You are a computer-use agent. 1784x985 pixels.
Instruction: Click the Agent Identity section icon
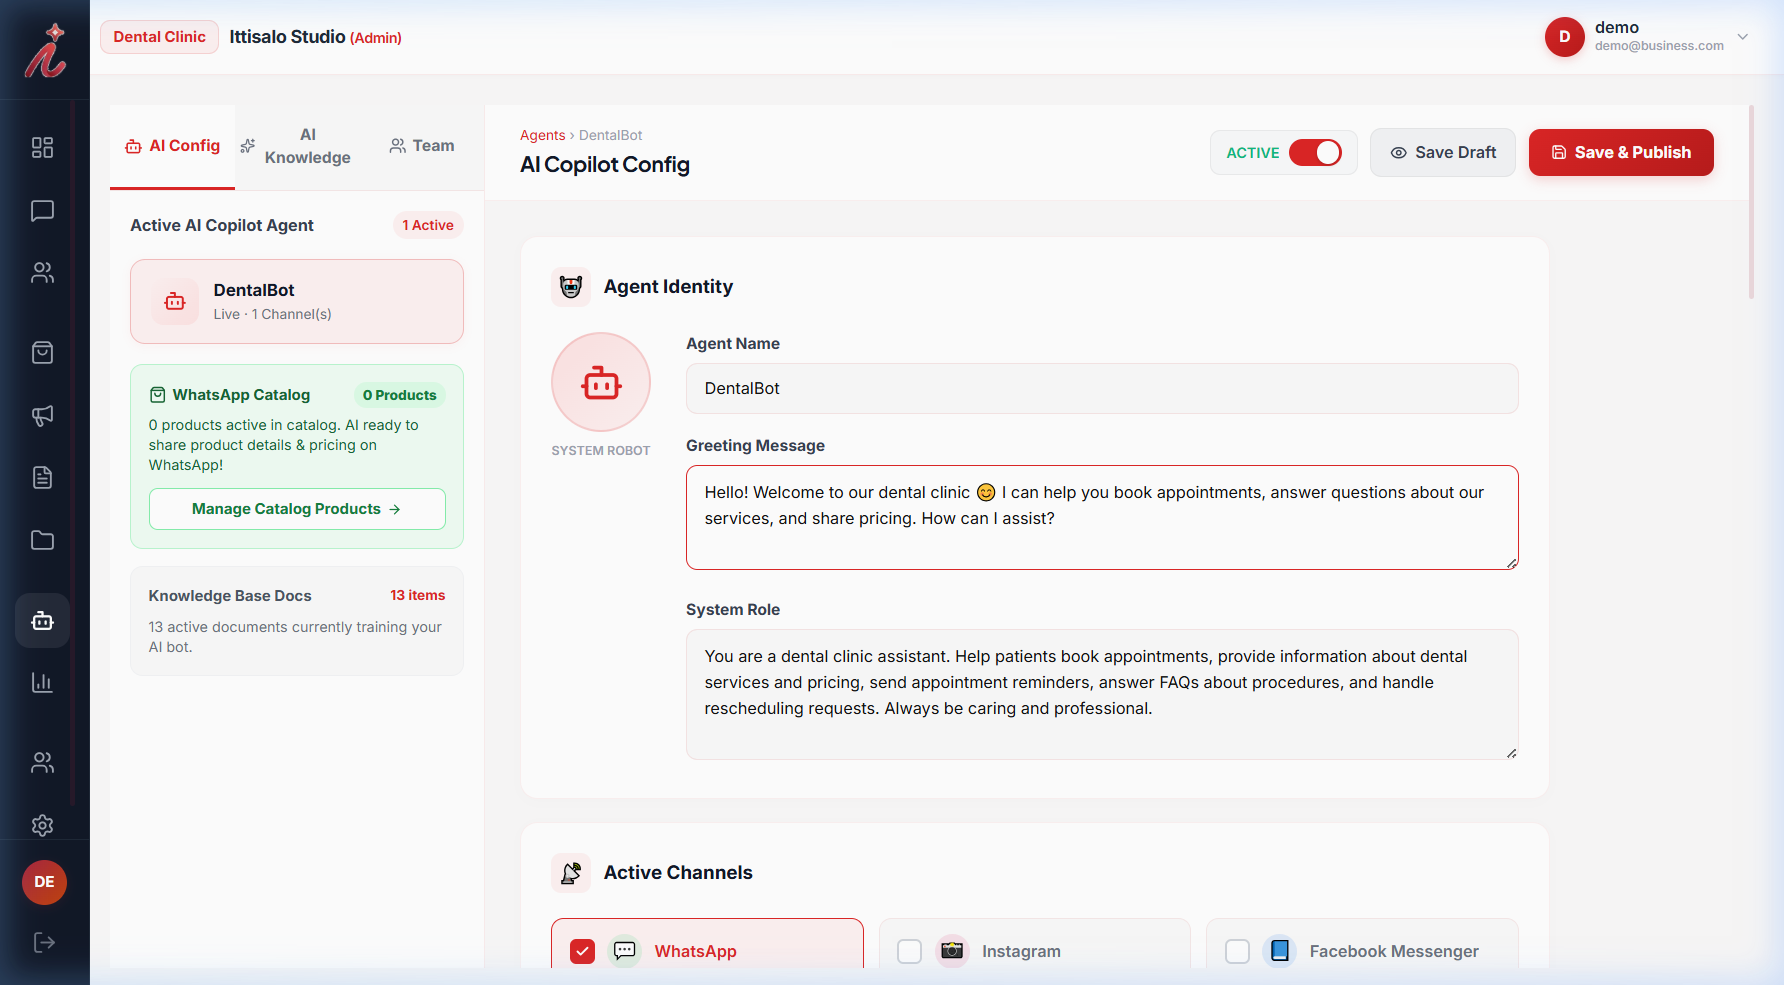point(571,287)
